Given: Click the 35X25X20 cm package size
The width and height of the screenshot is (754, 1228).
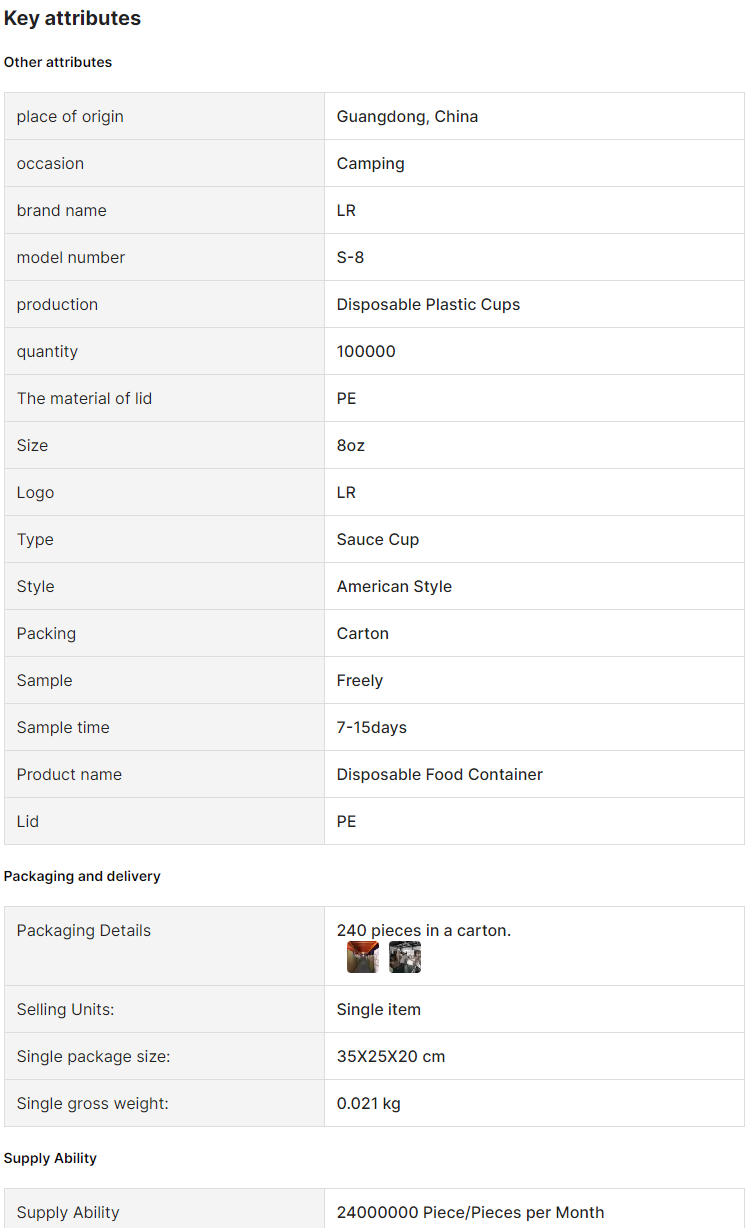Looking at the screenshot, I should click(390, 1057).
